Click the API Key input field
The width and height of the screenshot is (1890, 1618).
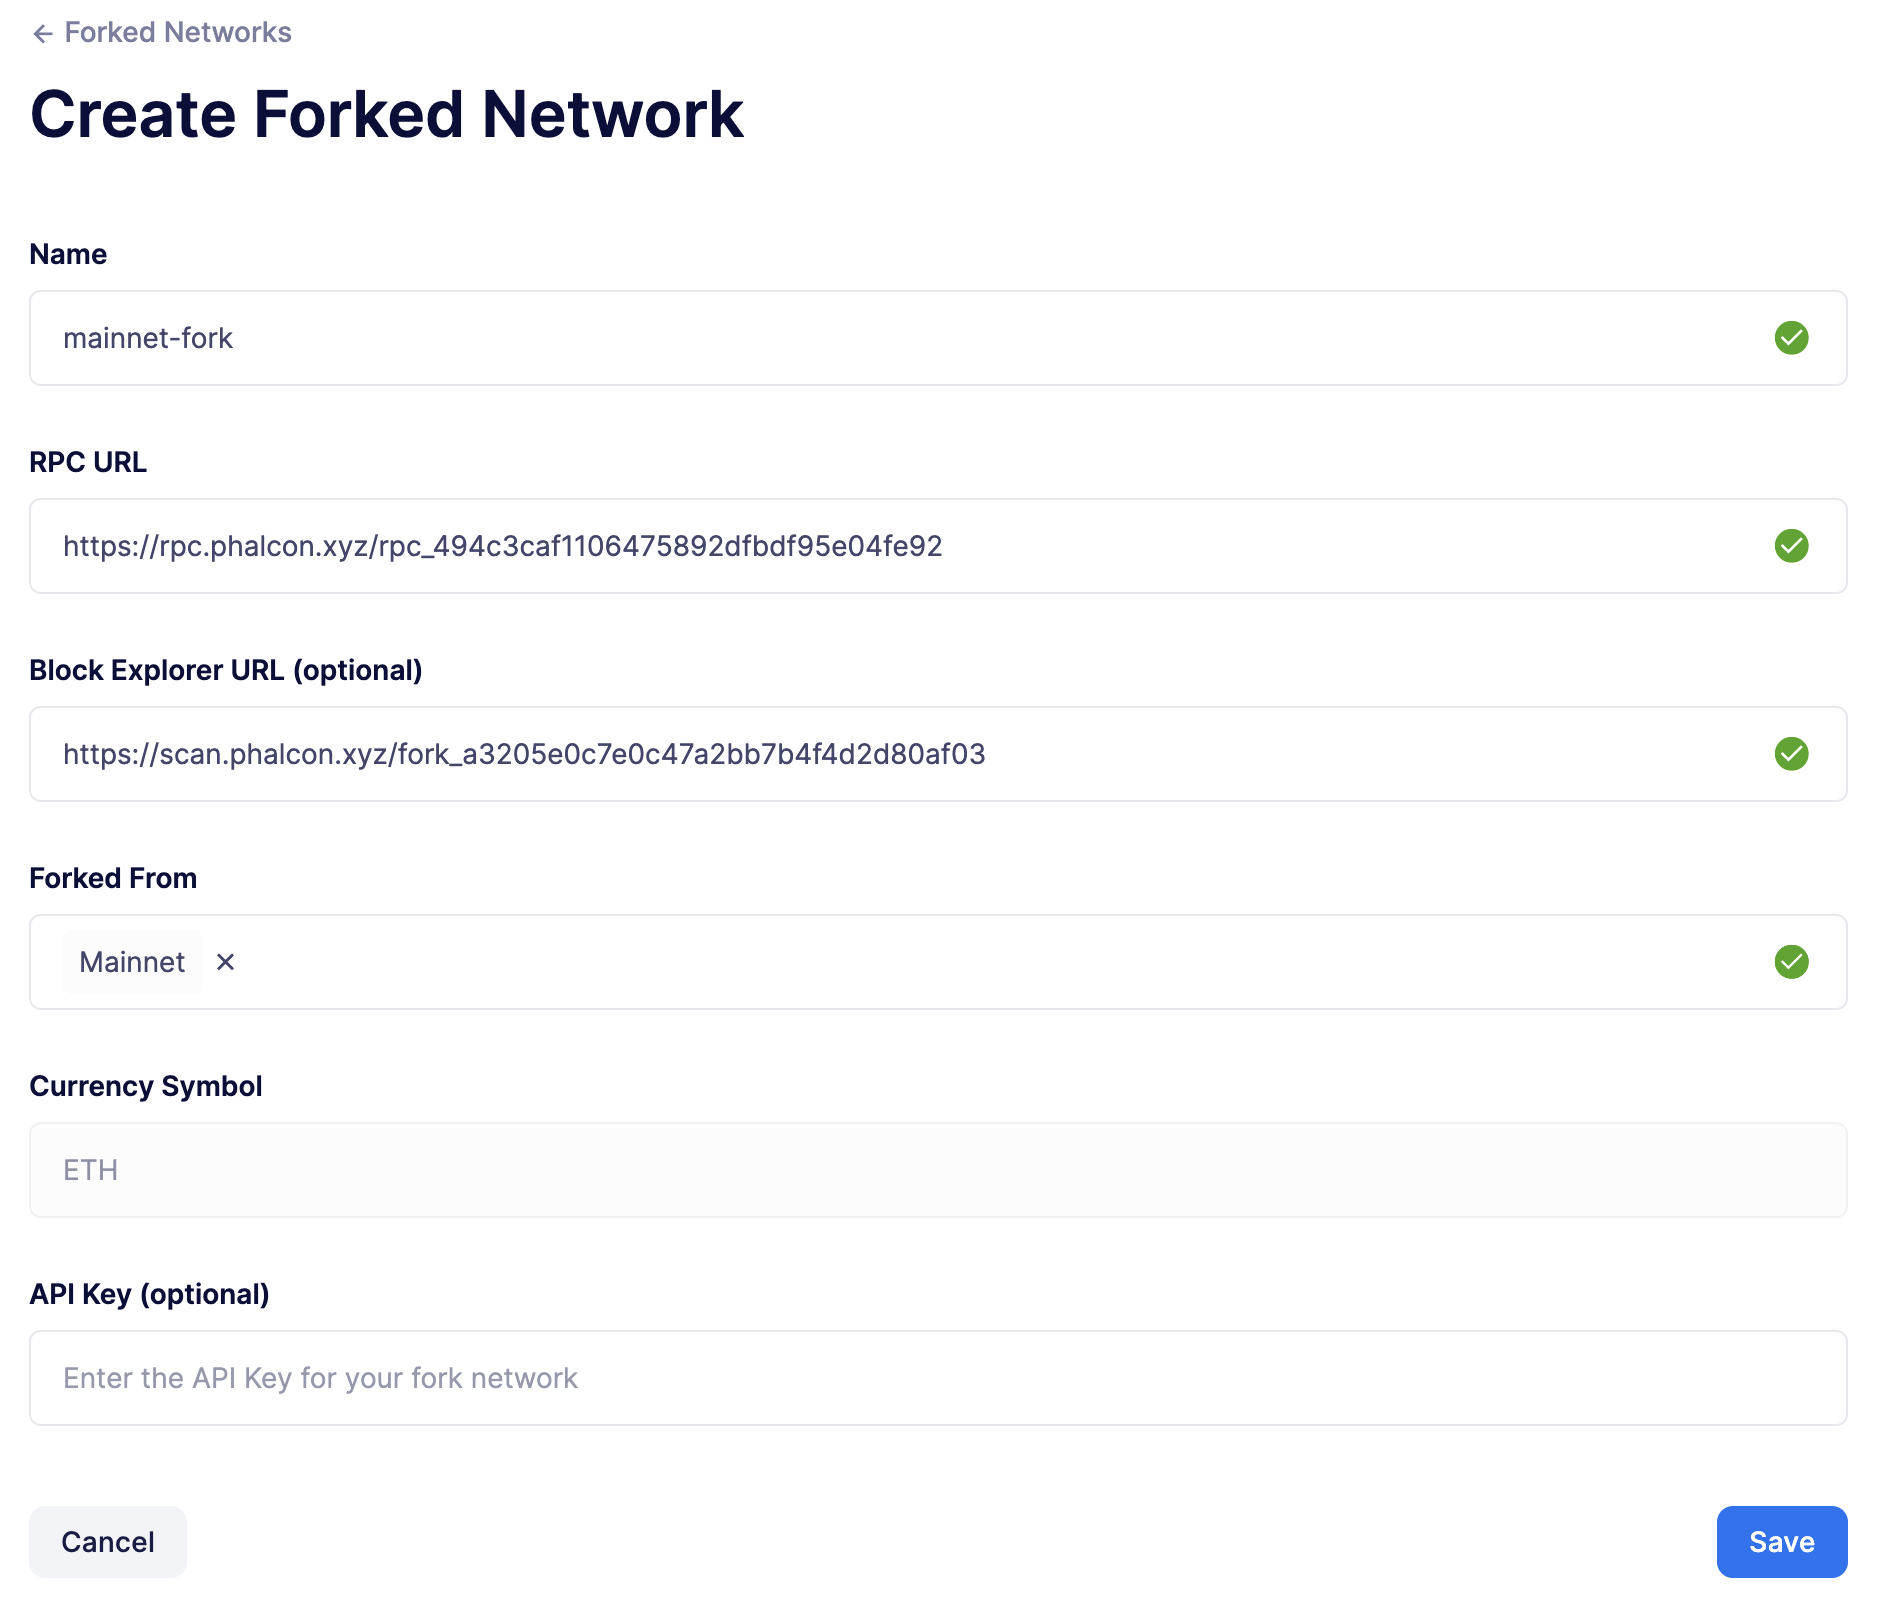coord(900,1378)
